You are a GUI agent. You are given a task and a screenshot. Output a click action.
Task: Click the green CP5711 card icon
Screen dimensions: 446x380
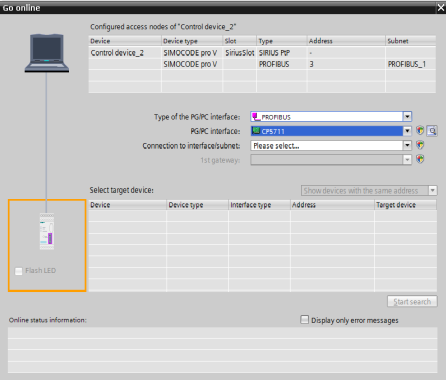[x=256, y=131]
